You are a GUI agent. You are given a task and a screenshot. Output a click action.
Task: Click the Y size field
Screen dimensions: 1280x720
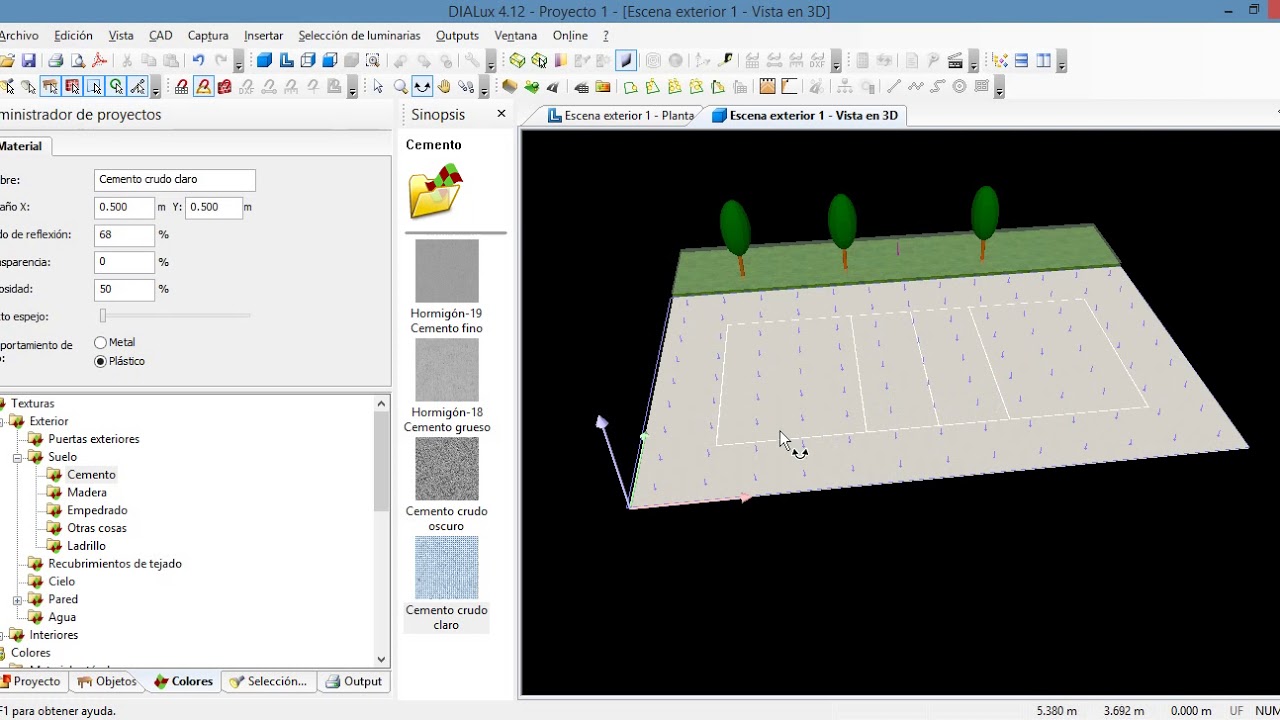pos(214,207)
